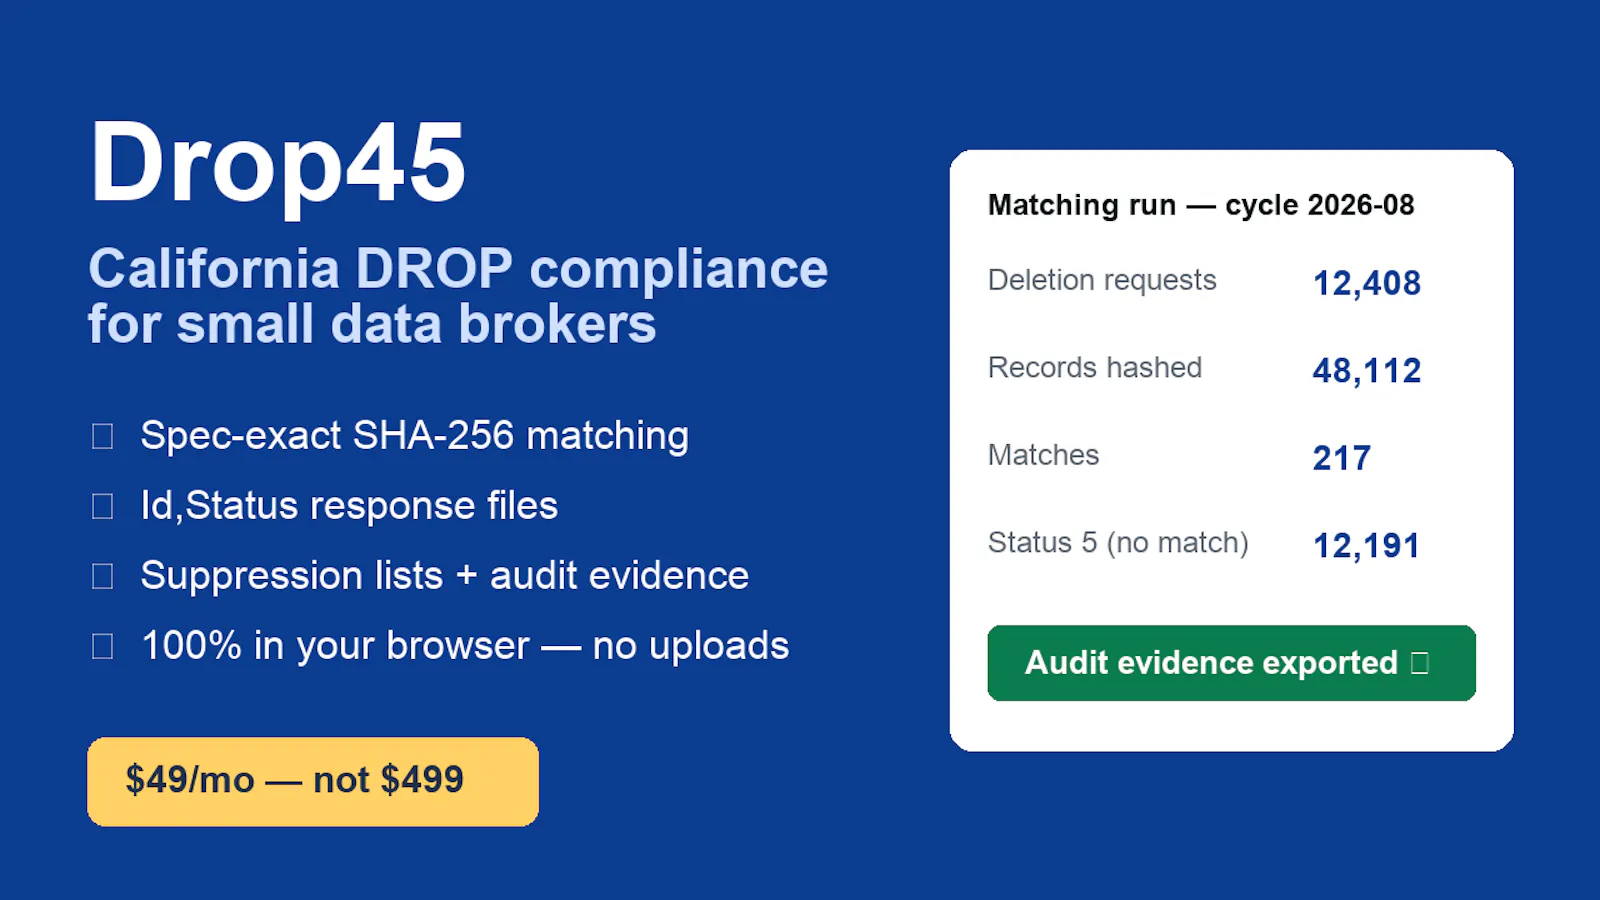Click the icon inside Audit evidence exported button
Image resolution: width=1600 pixels, height=900 pixels.
tap(1419, 663)
